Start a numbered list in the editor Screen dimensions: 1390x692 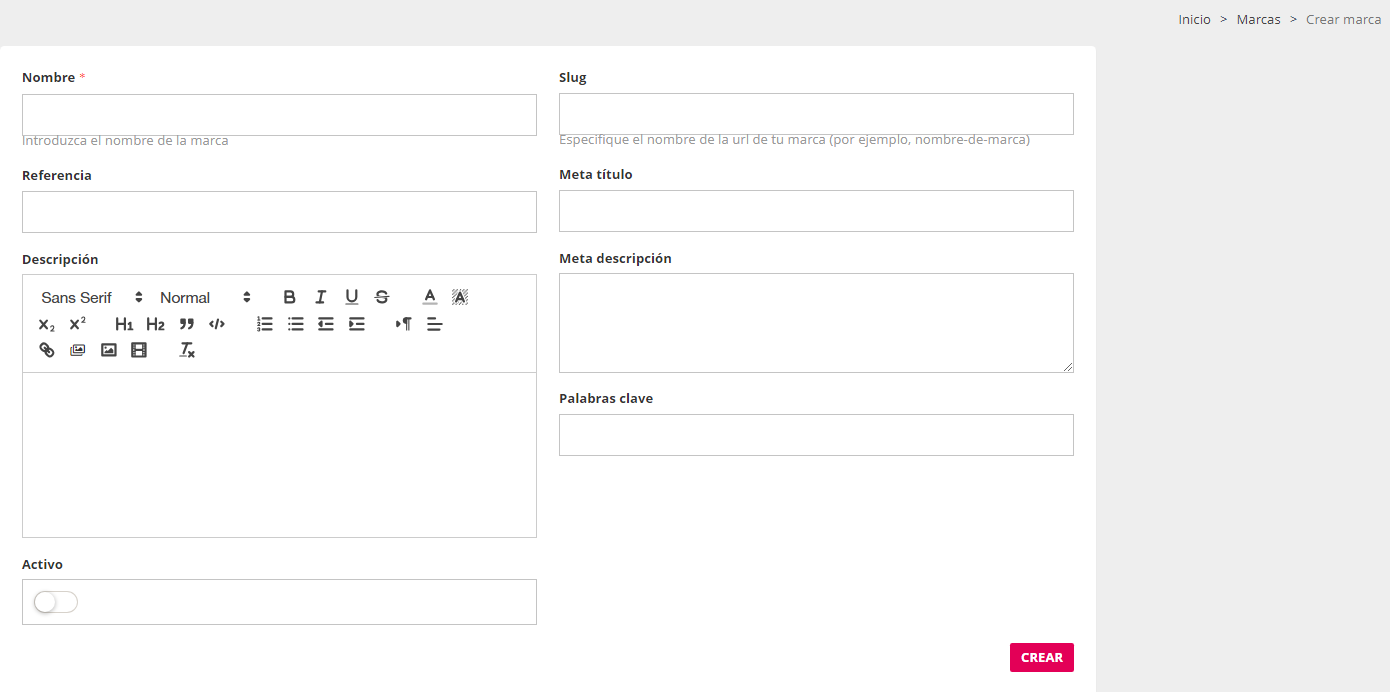click(265, 324)
